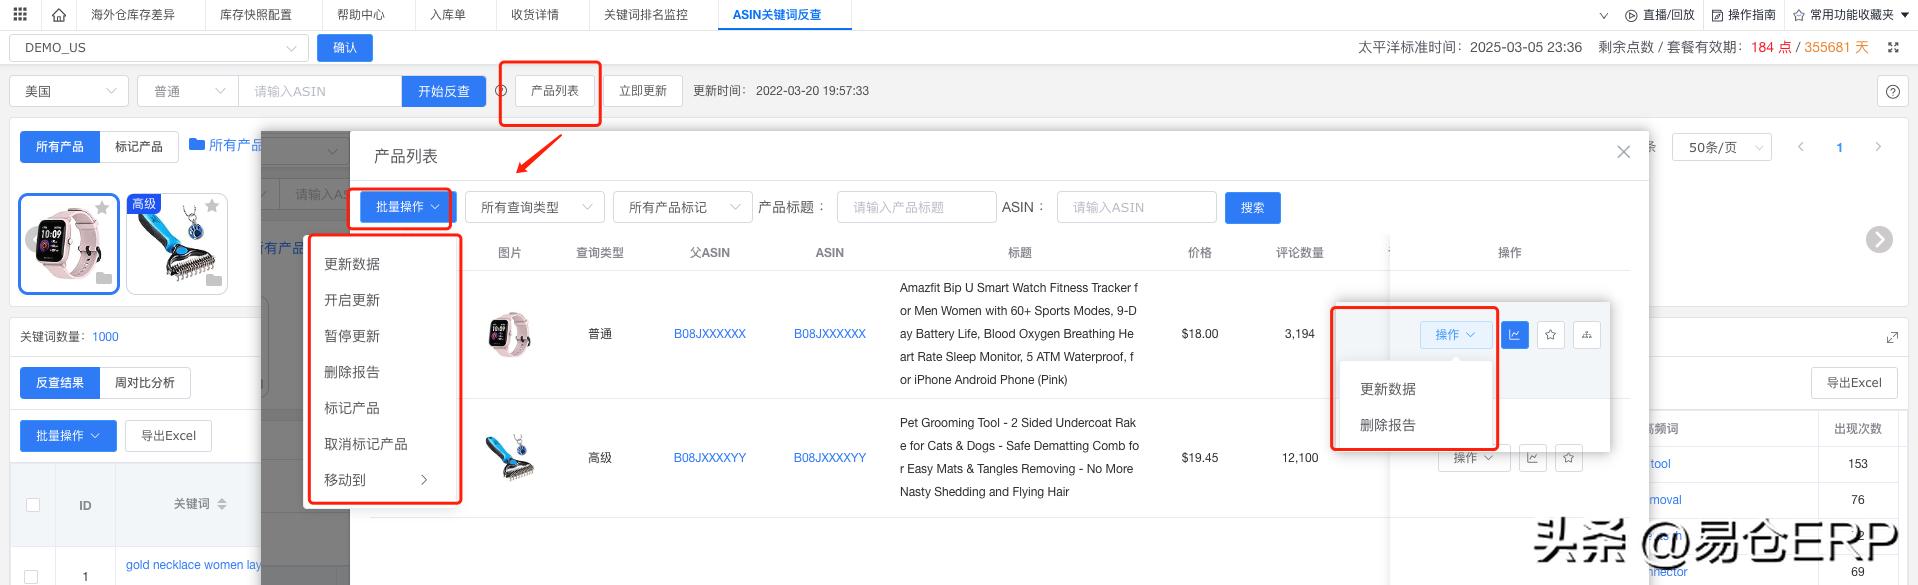
Task: Click the folder icon on the grooming tool thumbnail
Action: click(214, 280)
